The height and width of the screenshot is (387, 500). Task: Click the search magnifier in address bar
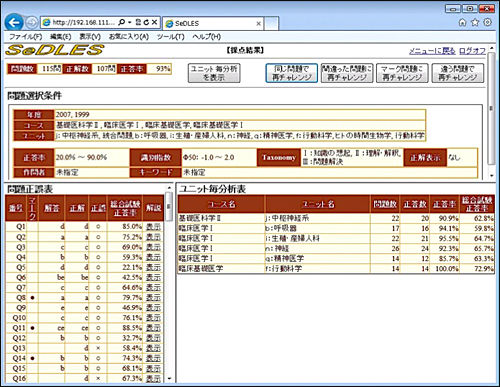[x=122, y=22]
